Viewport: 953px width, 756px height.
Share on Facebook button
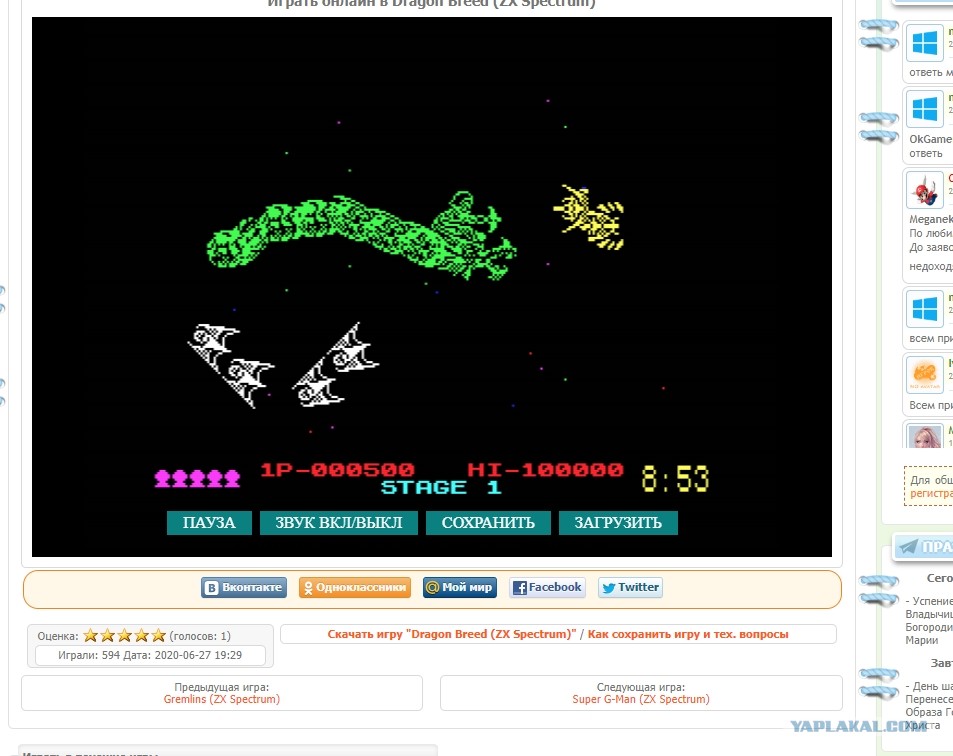[x=548, y=588]
